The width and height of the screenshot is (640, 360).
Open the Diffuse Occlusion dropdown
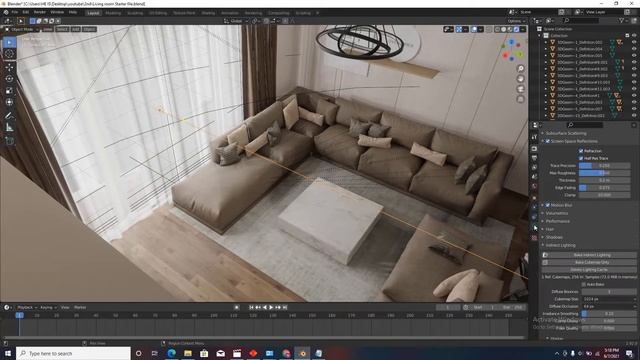(608, 307)
